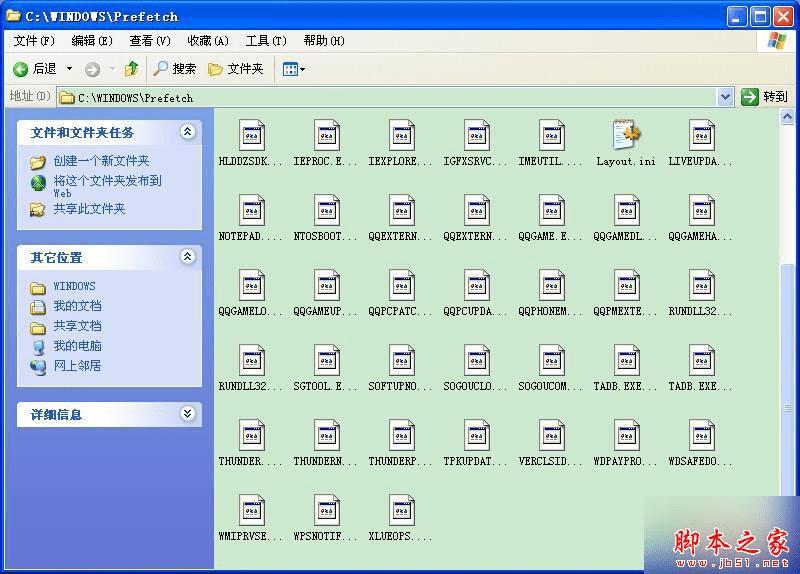
Task: Select the WPSNOTIF file icon
Action: click(x=327, y=510)
